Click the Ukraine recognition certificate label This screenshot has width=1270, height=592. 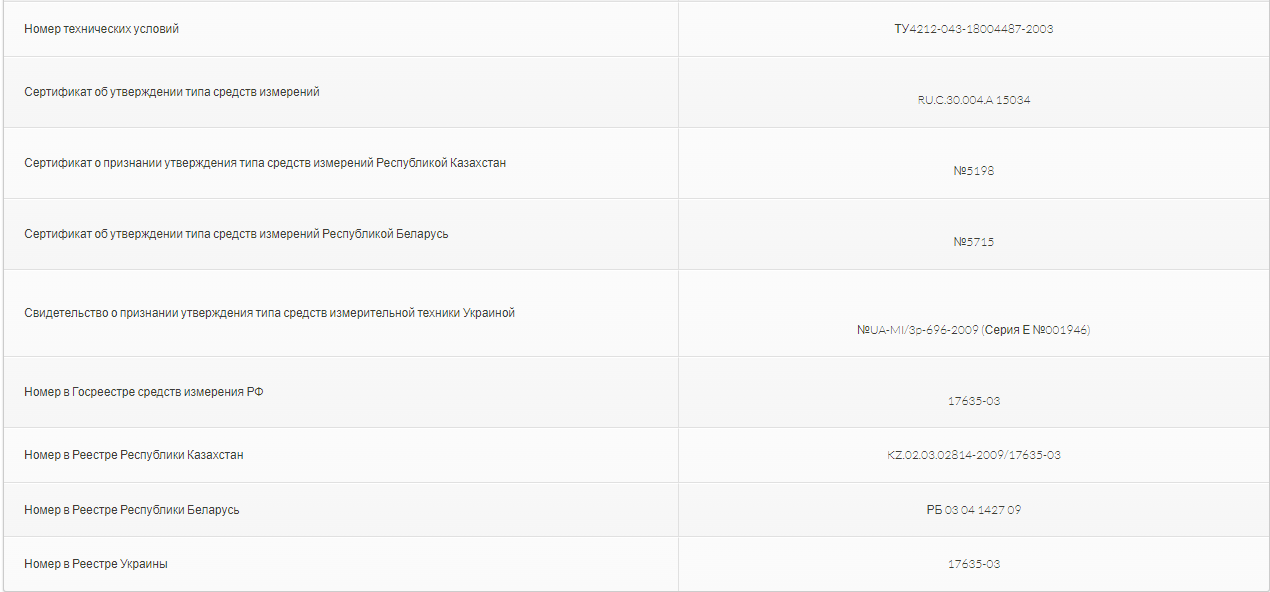[x=270, y=313]
